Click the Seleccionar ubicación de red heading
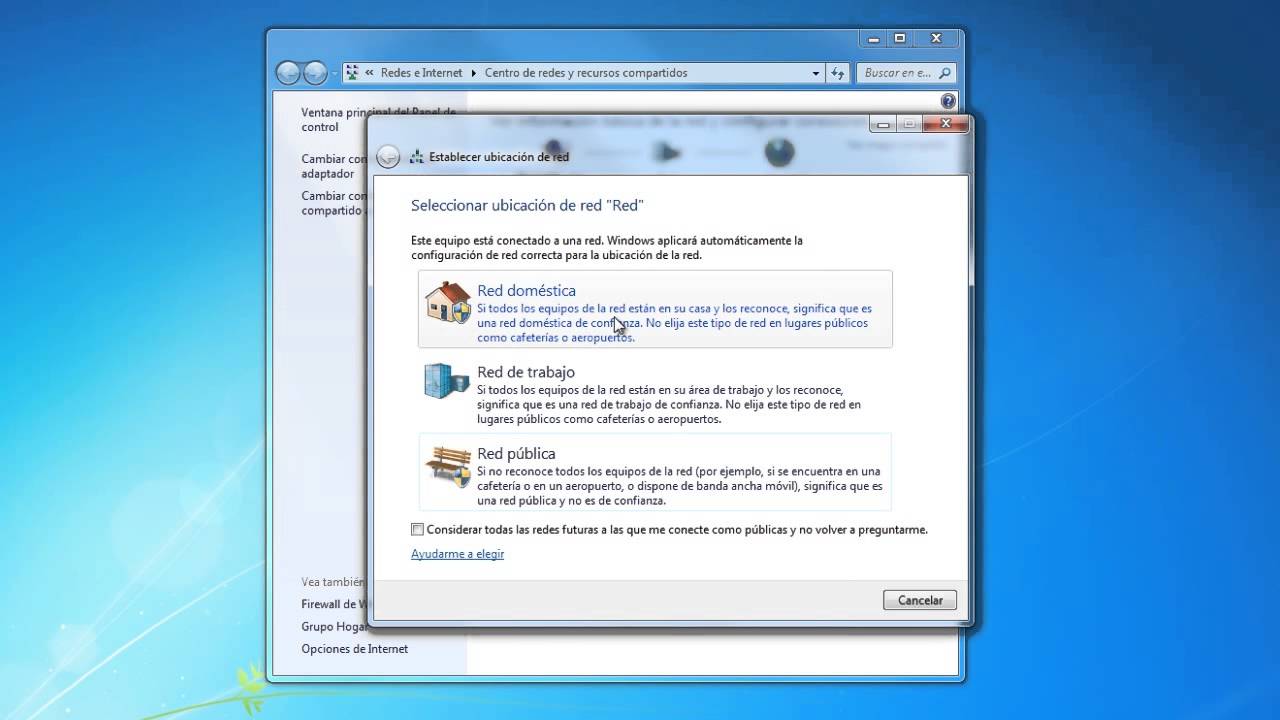 [x=527, y=205]
